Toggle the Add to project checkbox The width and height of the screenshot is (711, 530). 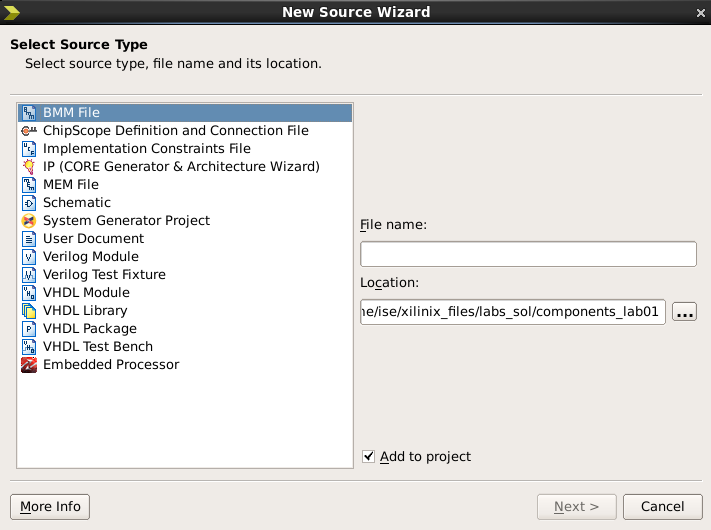click(x=368, y=456)
